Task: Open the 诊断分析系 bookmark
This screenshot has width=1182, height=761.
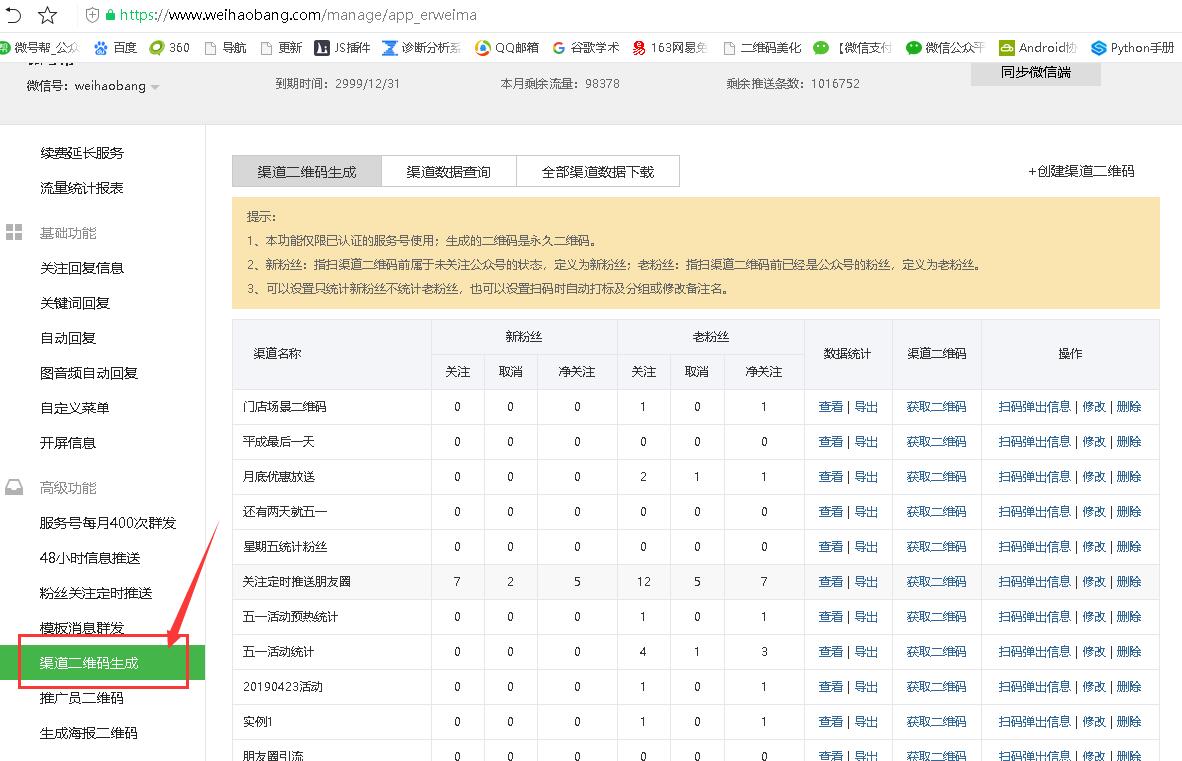Action: pyautogui.click(x=421, y=47)
